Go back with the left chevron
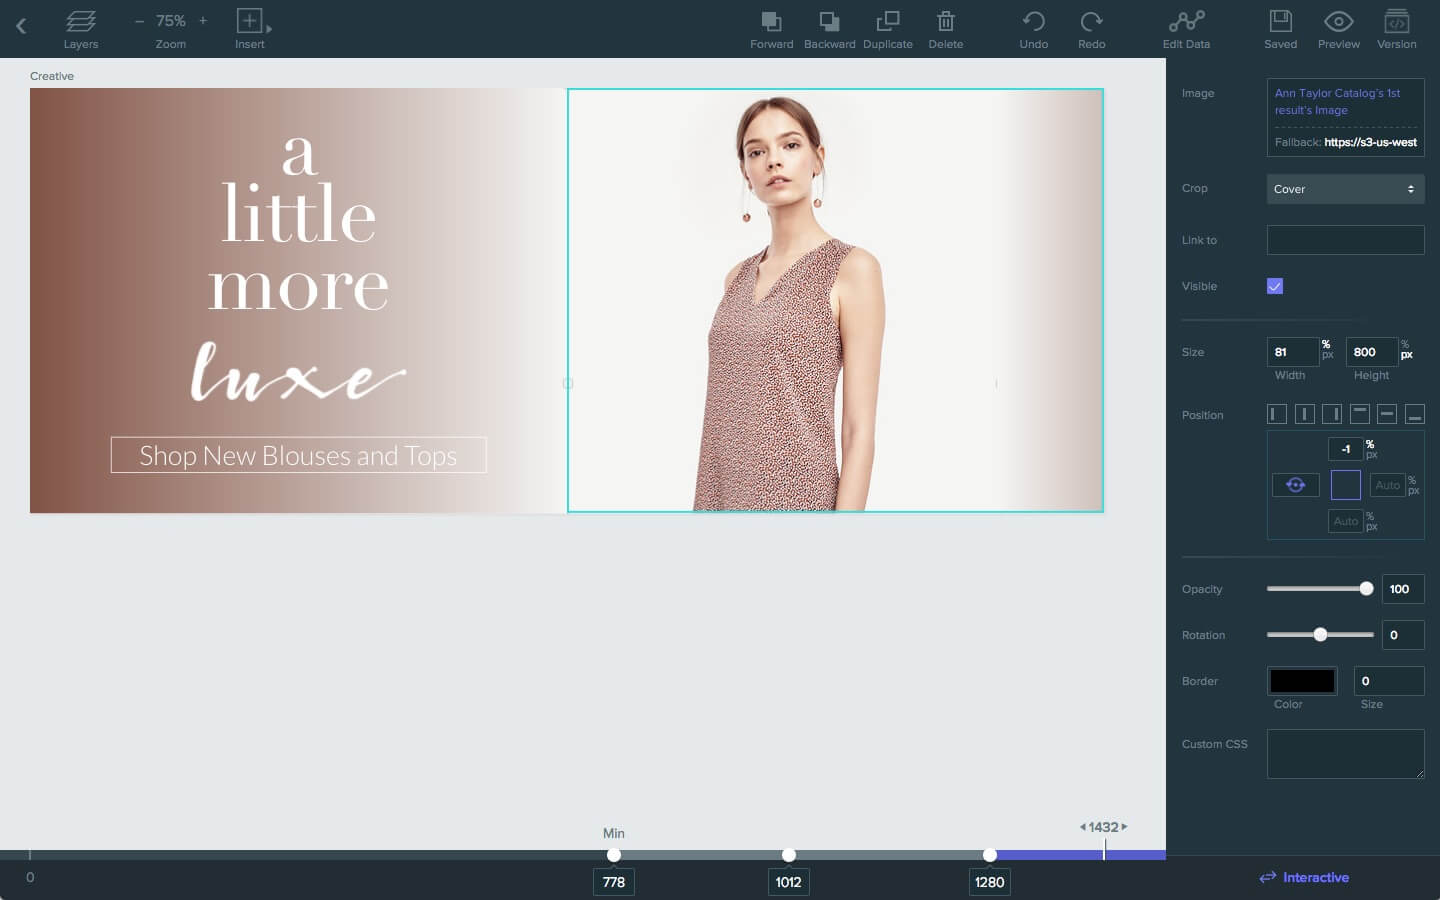This screenshot has width=1440, height=900. point(21,27)
